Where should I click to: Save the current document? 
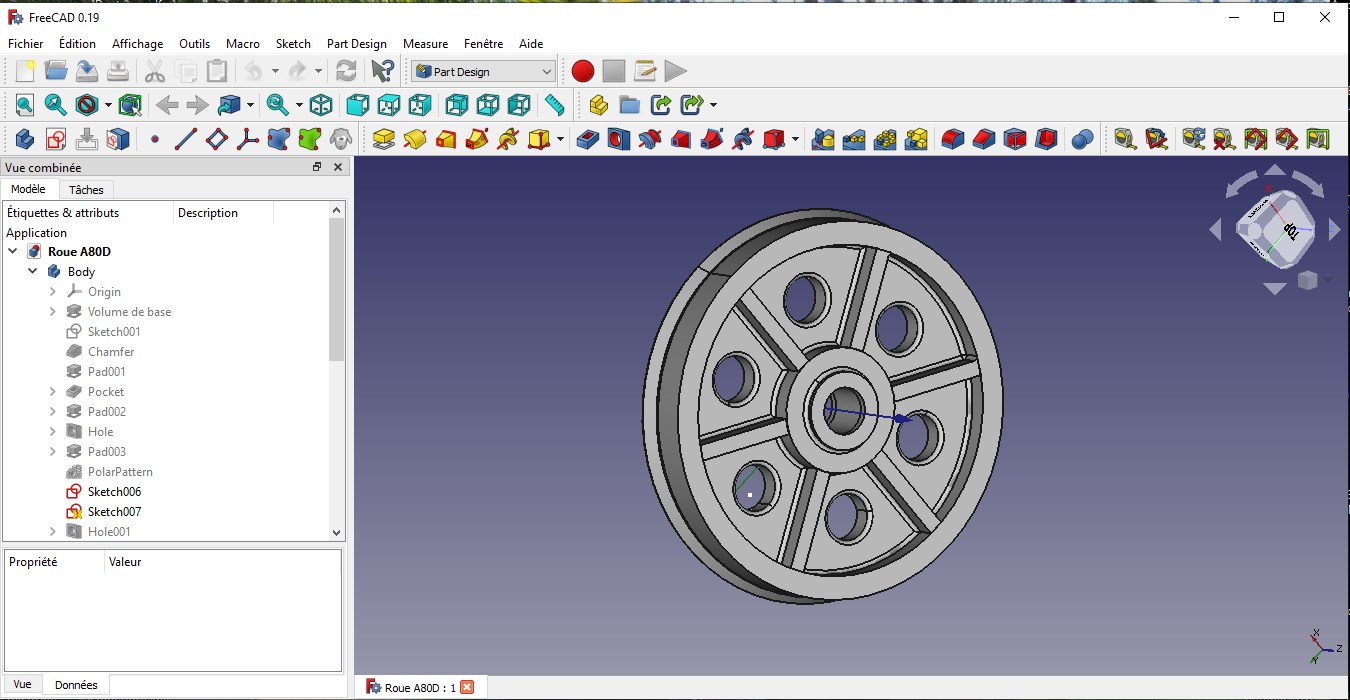(87, 71)
